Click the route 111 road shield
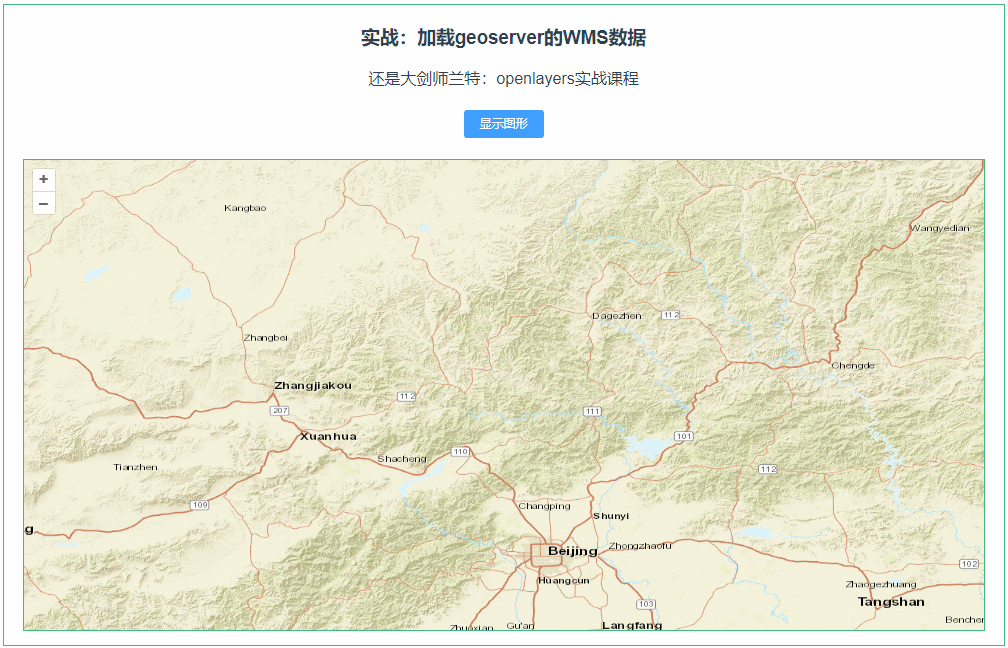 tap(593, 410)
